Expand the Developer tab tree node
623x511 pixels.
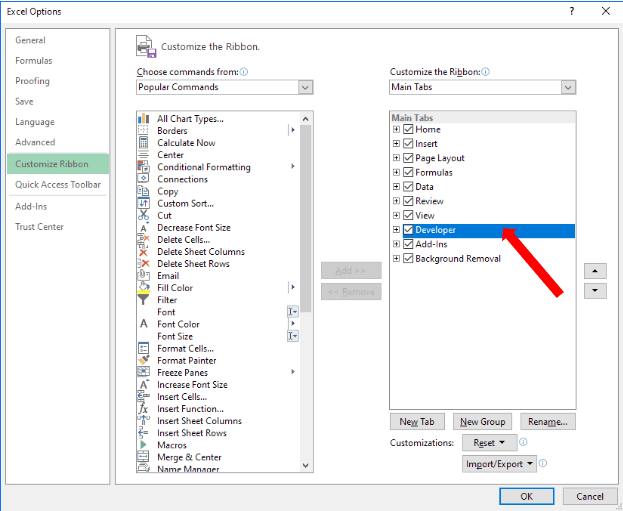click(396, 230)
